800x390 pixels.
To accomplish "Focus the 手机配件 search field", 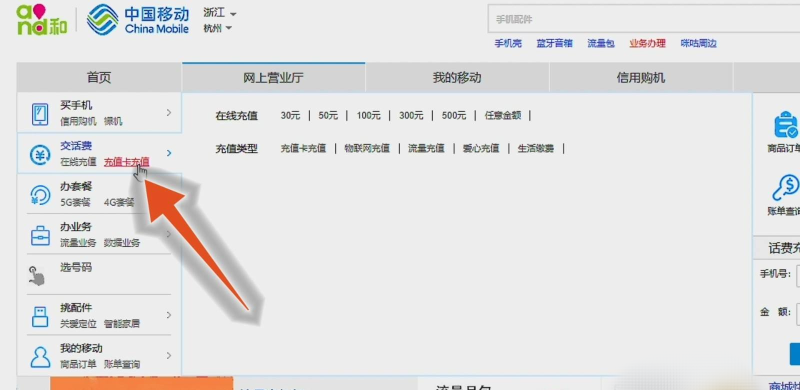I will (644, 19).
